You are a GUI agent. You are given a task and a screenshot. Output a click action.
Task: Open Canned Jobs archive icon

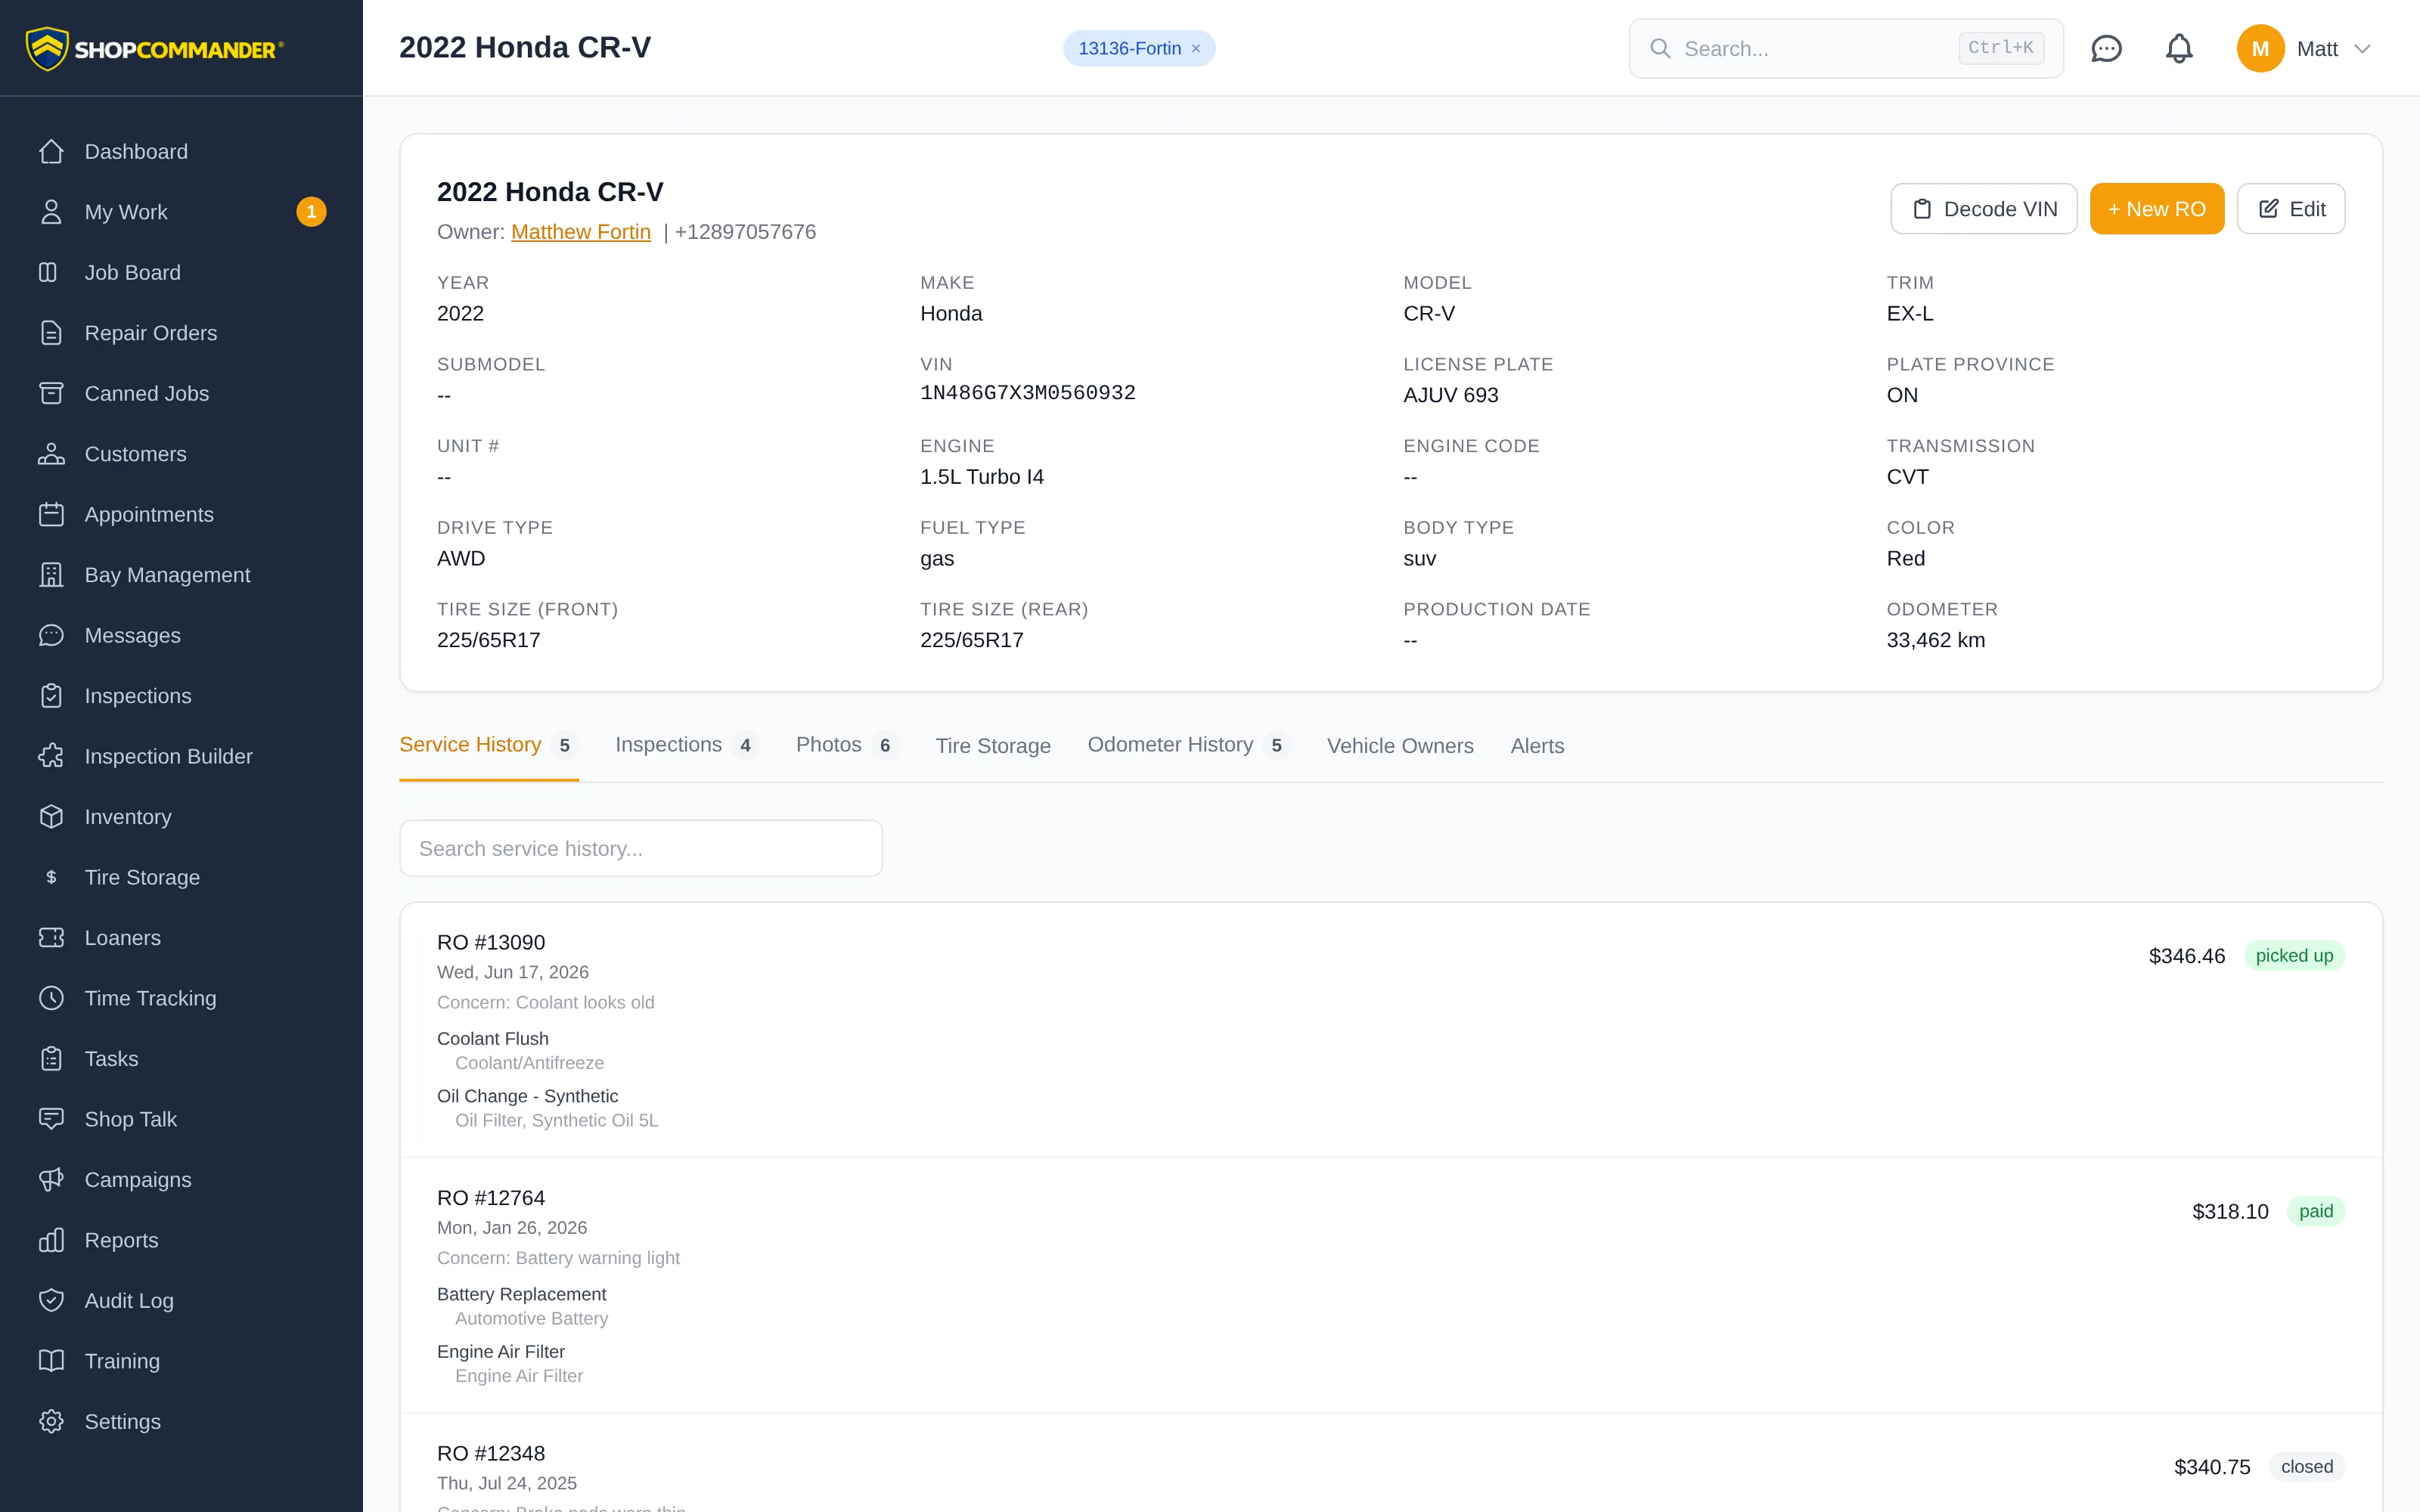(x=51, y=393)
